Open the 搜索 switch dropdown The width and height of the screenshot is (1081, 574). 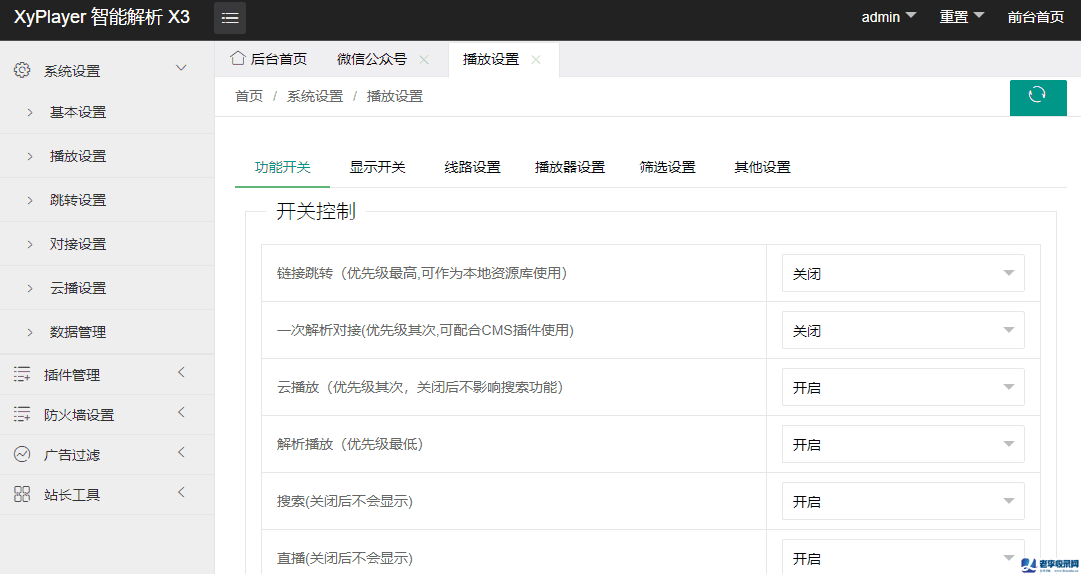tap(902, 501)
